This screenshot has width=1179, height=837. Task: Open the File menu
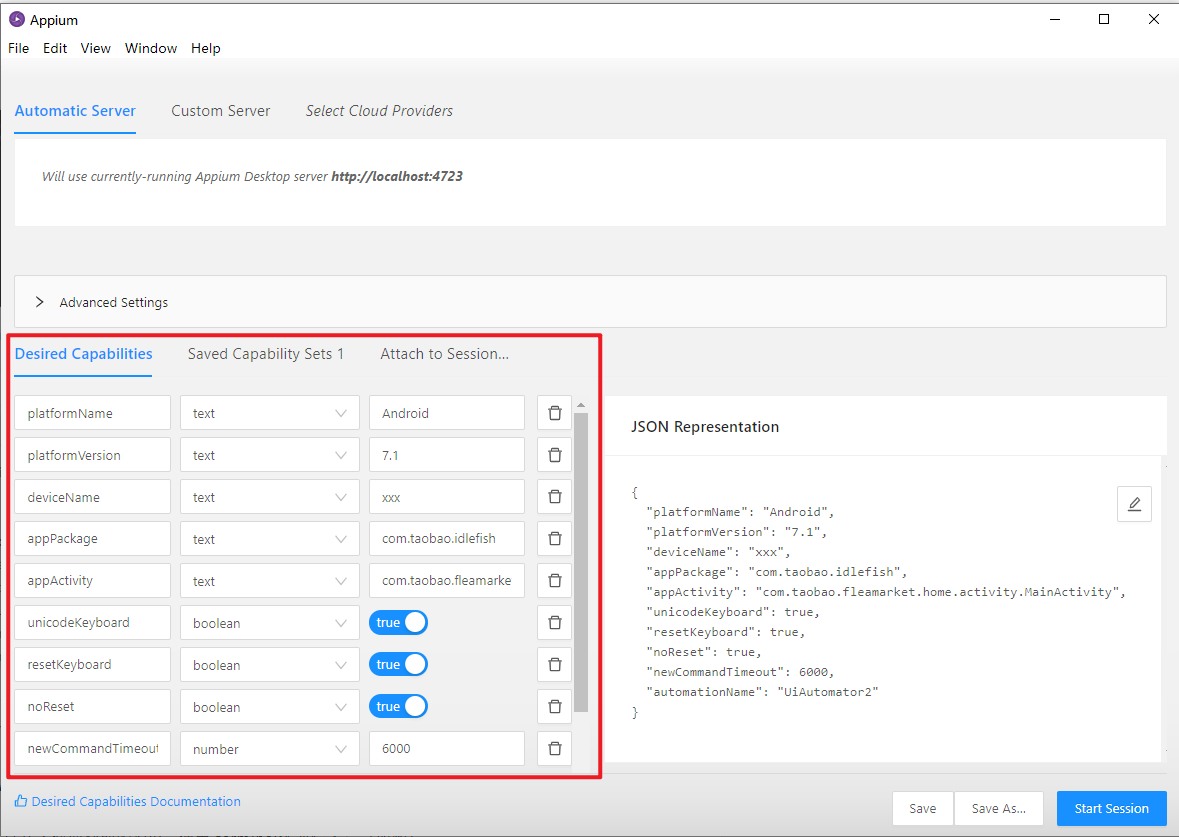pos(19,48)
